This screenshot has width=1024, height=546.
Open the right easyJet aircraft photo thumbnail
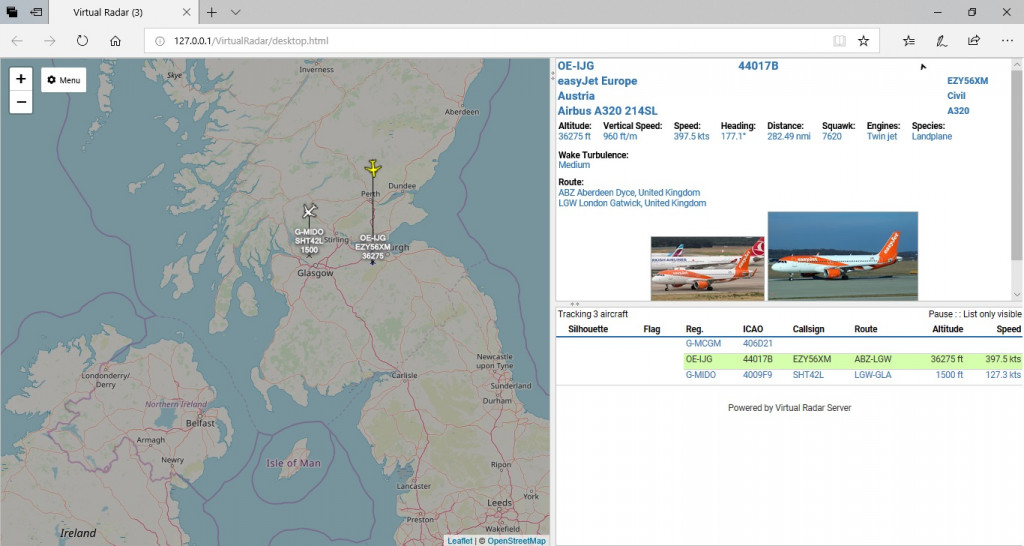pos(843,256)
